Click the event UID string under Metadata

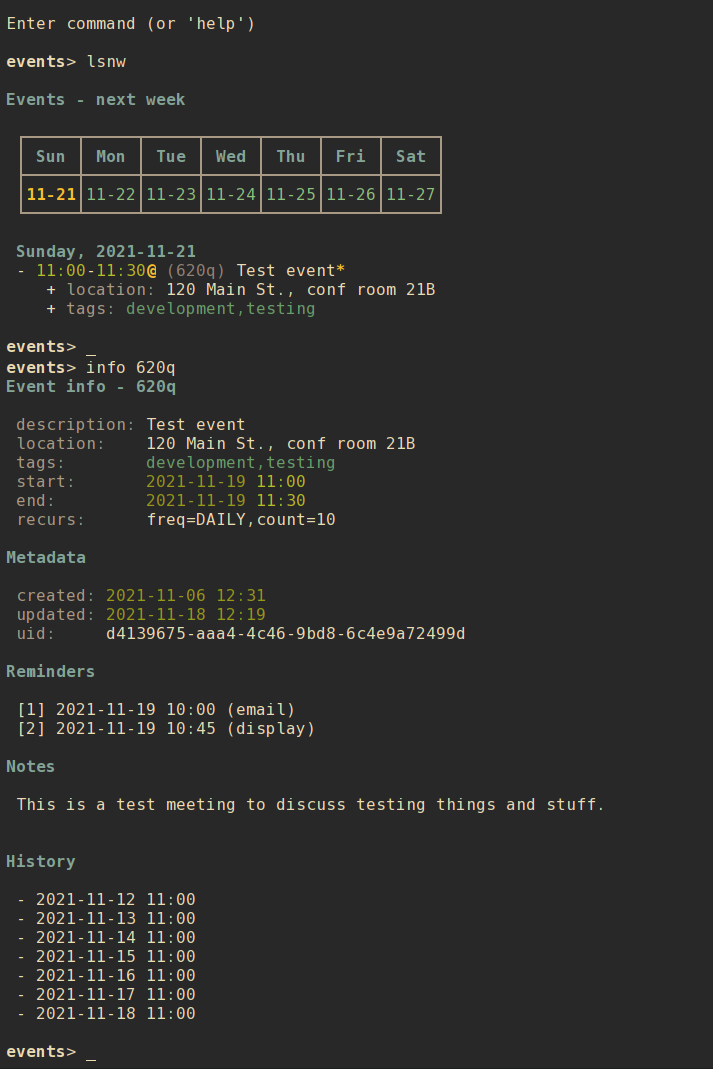pos(285,634)
